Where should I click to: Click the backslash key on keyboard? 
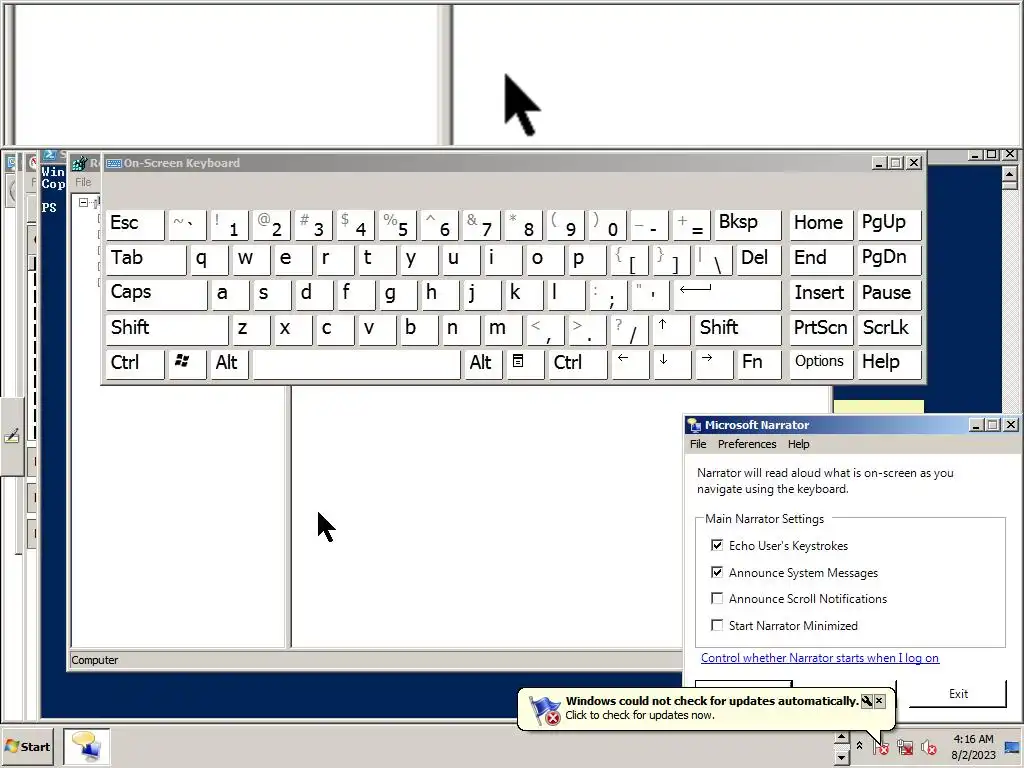click(x=714, y=259)
